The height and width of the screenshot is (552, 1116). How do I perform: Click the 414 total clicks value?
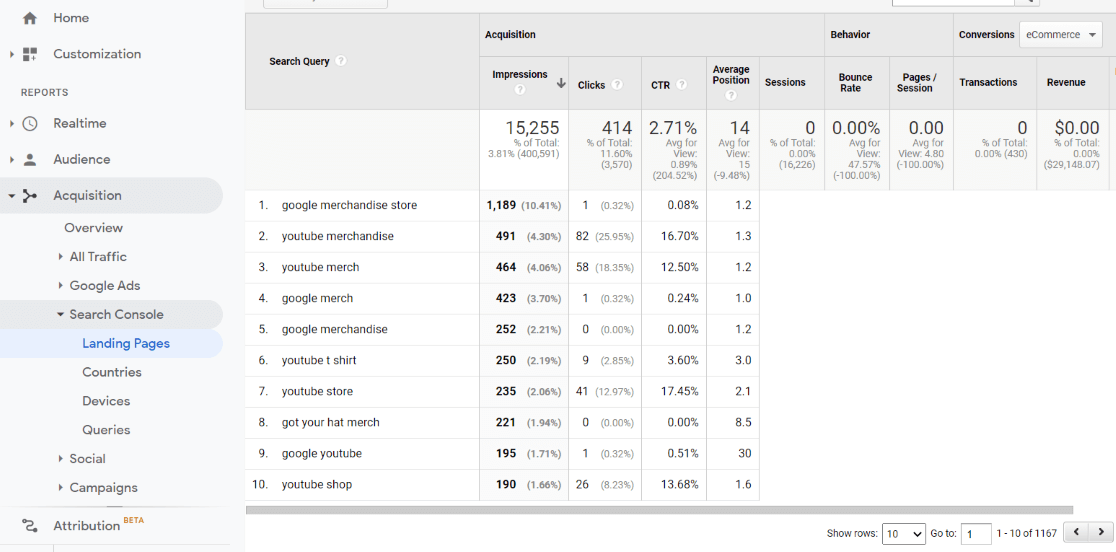pyautogui.click(x=616, y=128)
